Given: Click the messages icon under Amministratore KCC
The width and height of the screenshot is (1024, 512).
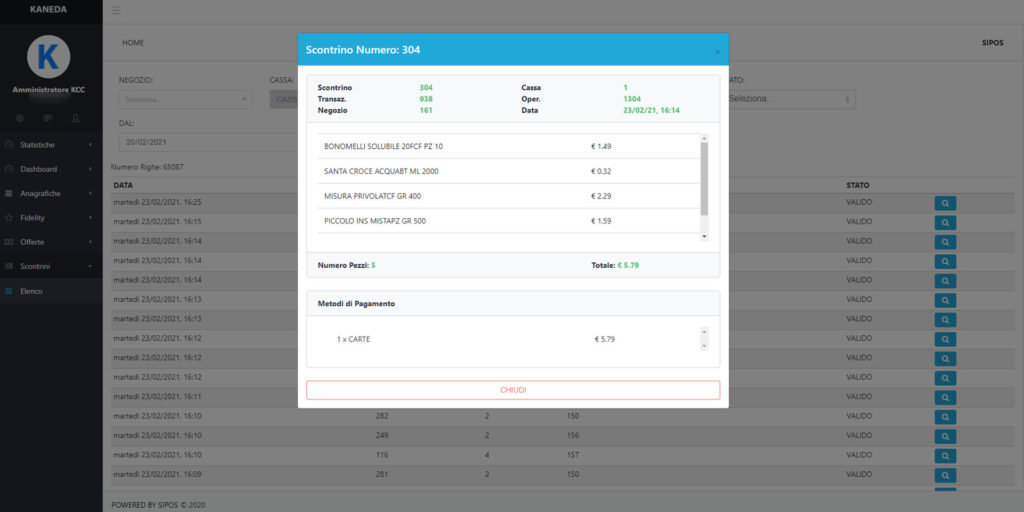Looking at the screenshot, I should [48, 118].
